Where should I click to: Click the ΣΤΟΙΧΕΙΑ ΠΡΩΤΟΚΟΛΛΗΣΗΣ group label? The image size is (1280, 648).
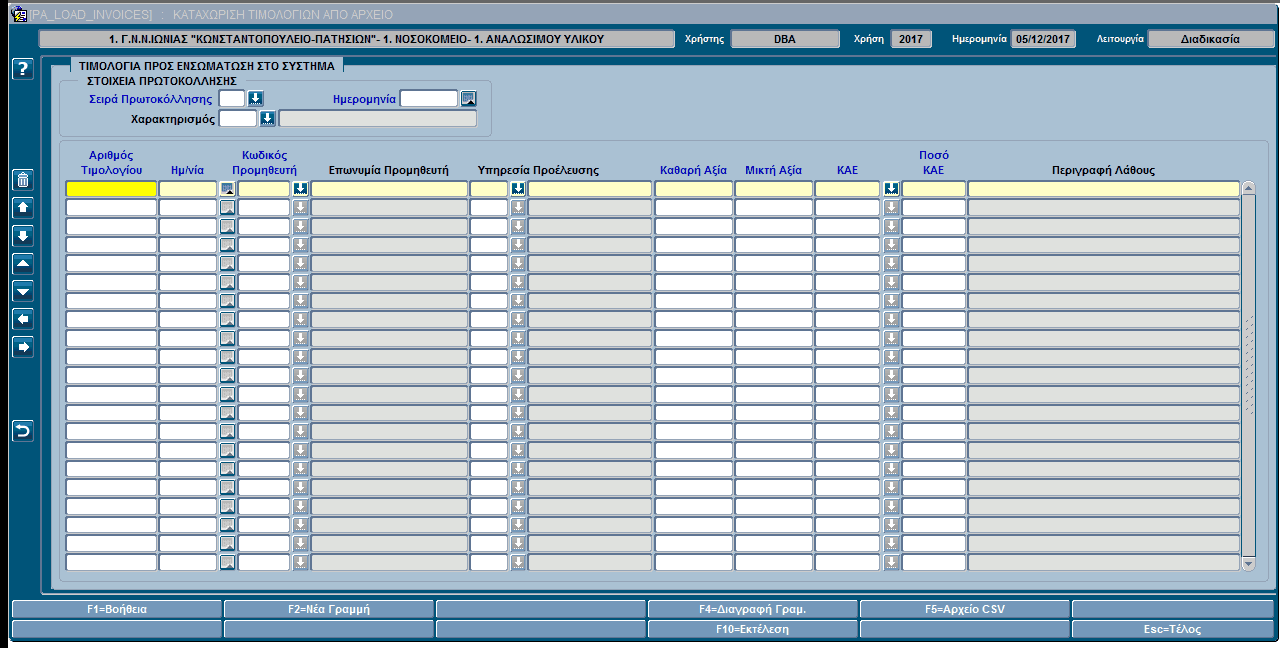161,80
